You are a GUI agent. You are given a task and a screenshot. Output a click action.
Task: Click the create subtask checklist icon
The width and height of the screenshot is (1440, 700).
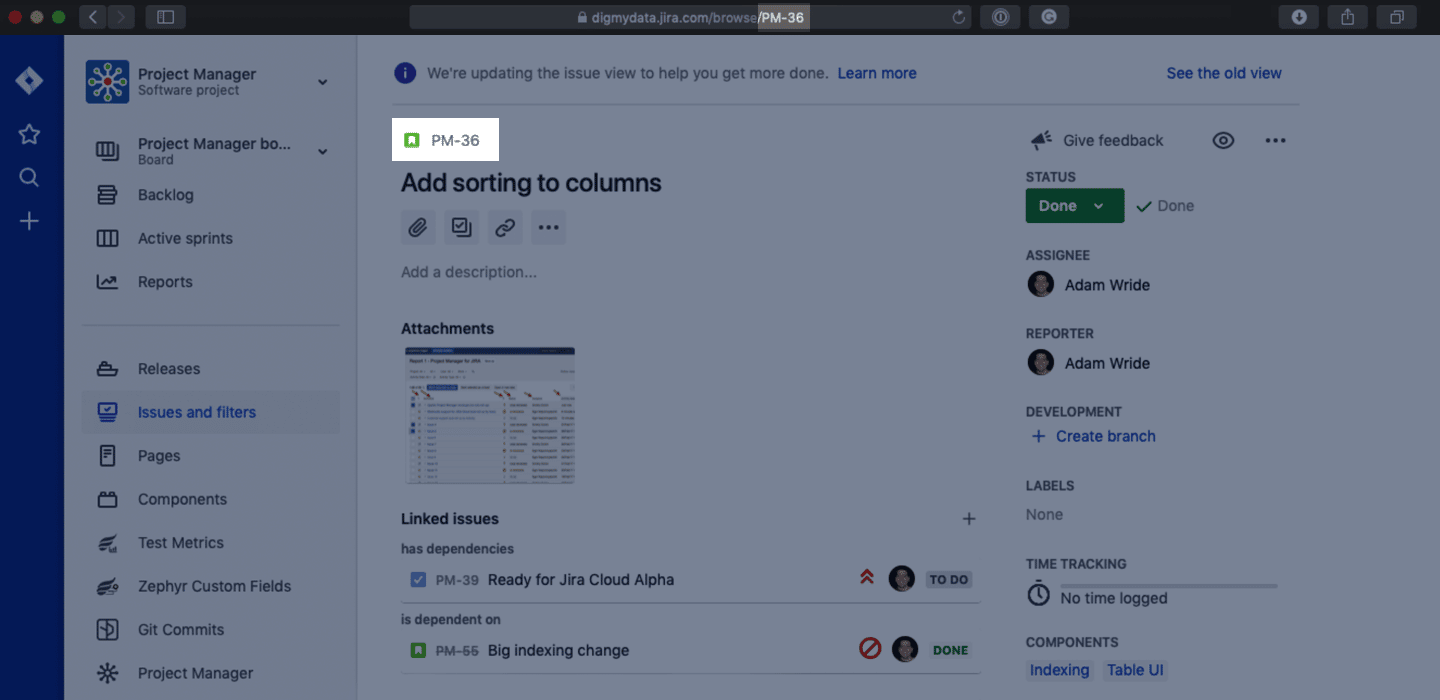[461, 227]
